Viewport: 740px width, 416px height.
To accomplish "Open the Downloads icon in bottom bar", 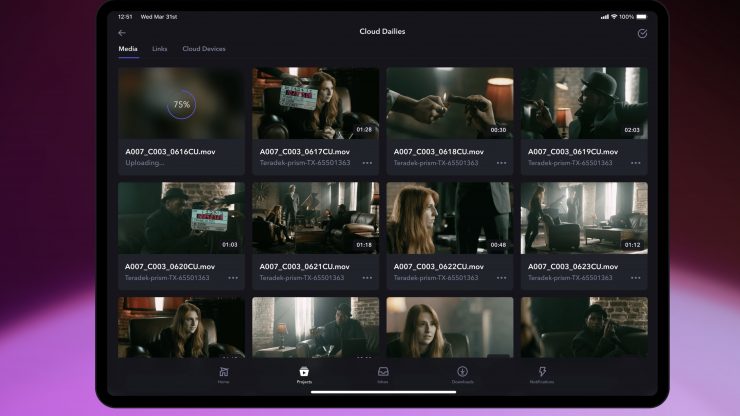I will [x=462, y=373].
